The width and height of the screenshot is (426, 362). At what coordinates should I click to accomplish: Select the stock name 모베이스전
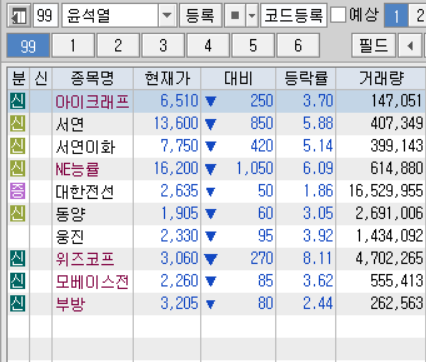pos(92,281)
